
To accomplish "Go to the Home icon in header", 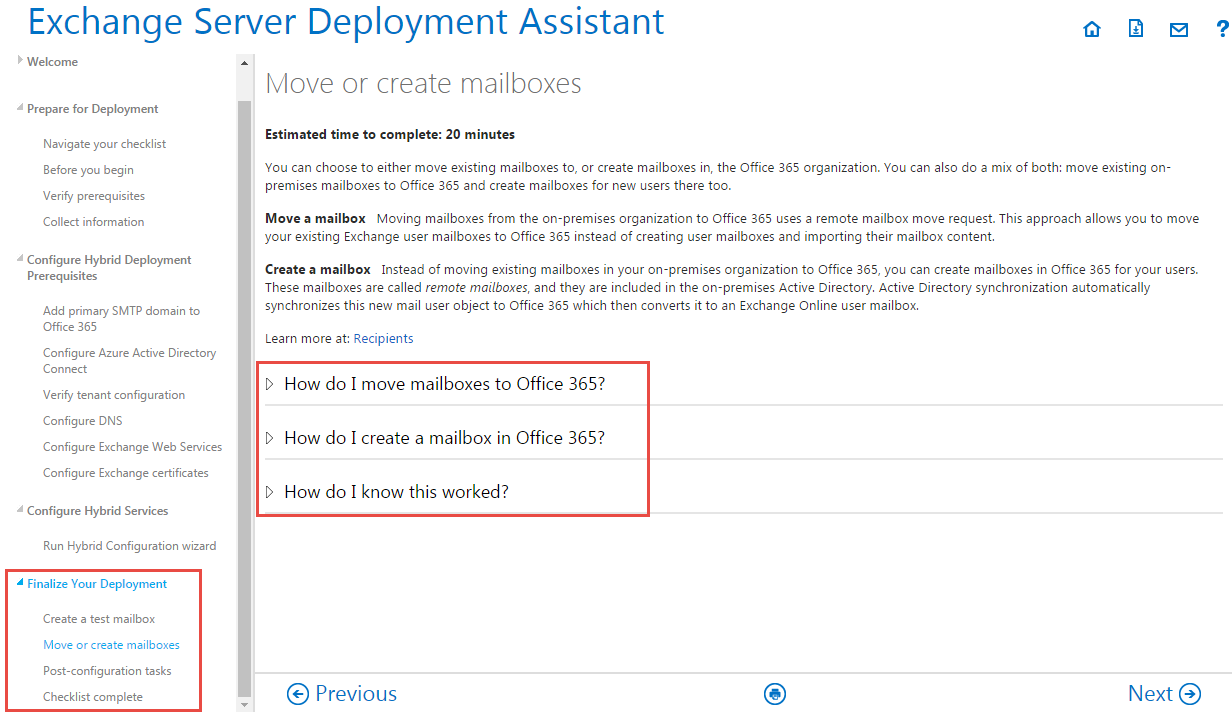I will point(1092,30).
